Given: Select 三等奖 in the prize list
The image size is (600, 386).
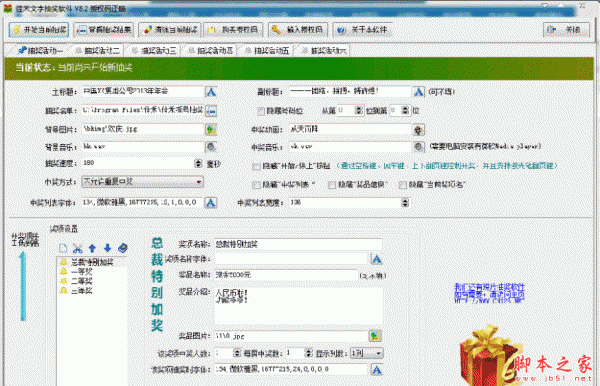Looking at the screenshot, I should [x=82, y=291].
